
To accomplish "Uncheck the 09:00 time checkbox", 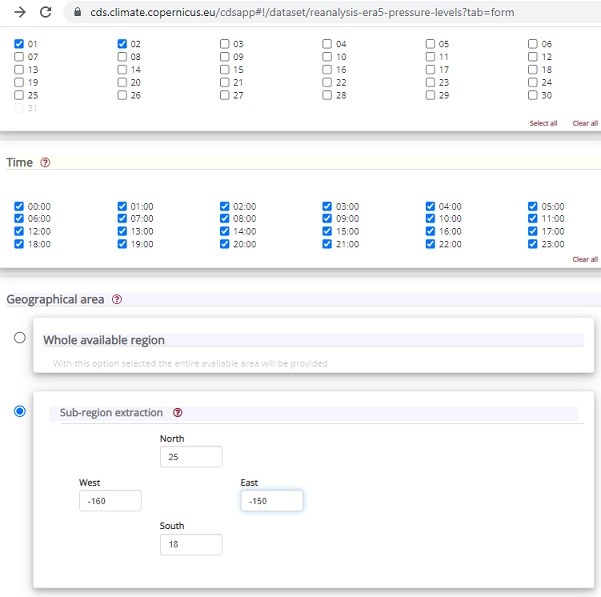I will pos(327,218).
